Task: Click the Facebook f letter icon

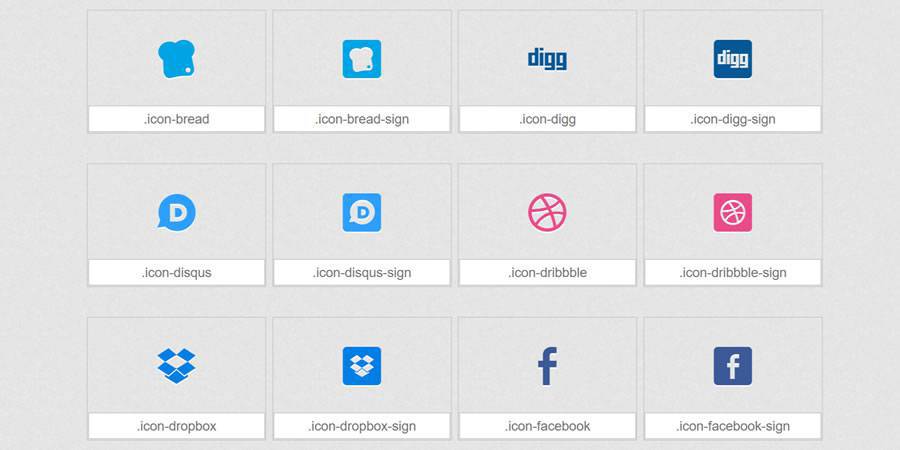Action: [x=547, y=366]
